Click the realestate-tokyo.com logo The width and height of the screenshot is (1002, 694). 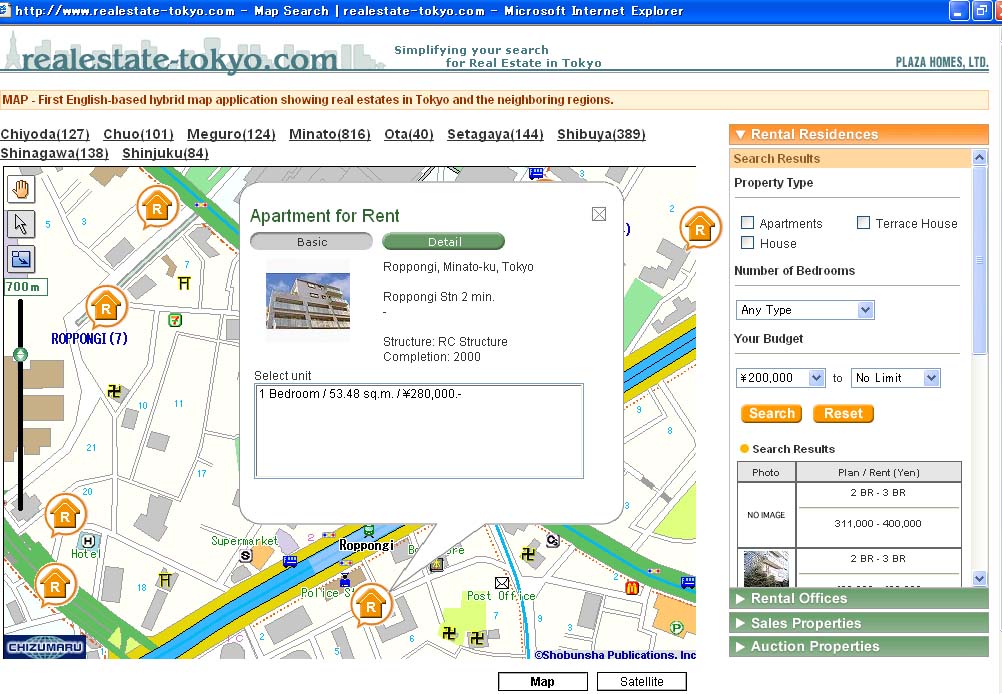(179, 59)
